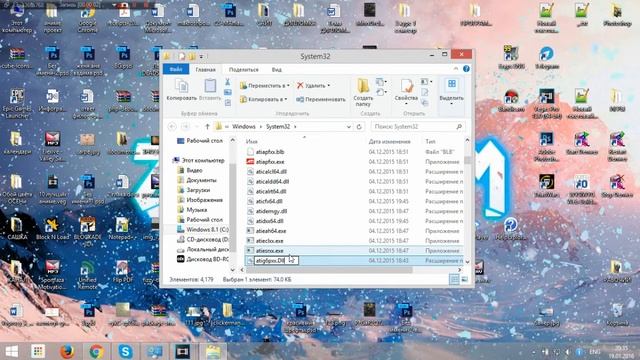The image size is (640, 360).
Task: Click Google Chrome desktop shortcut
Action: point(87,18)
